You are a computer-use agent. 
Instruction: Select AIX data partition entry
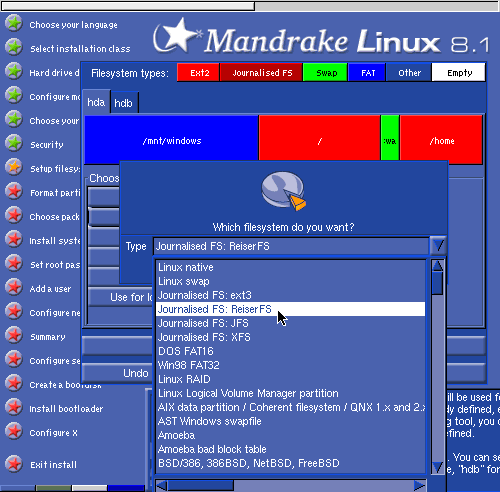click(290, 407)
